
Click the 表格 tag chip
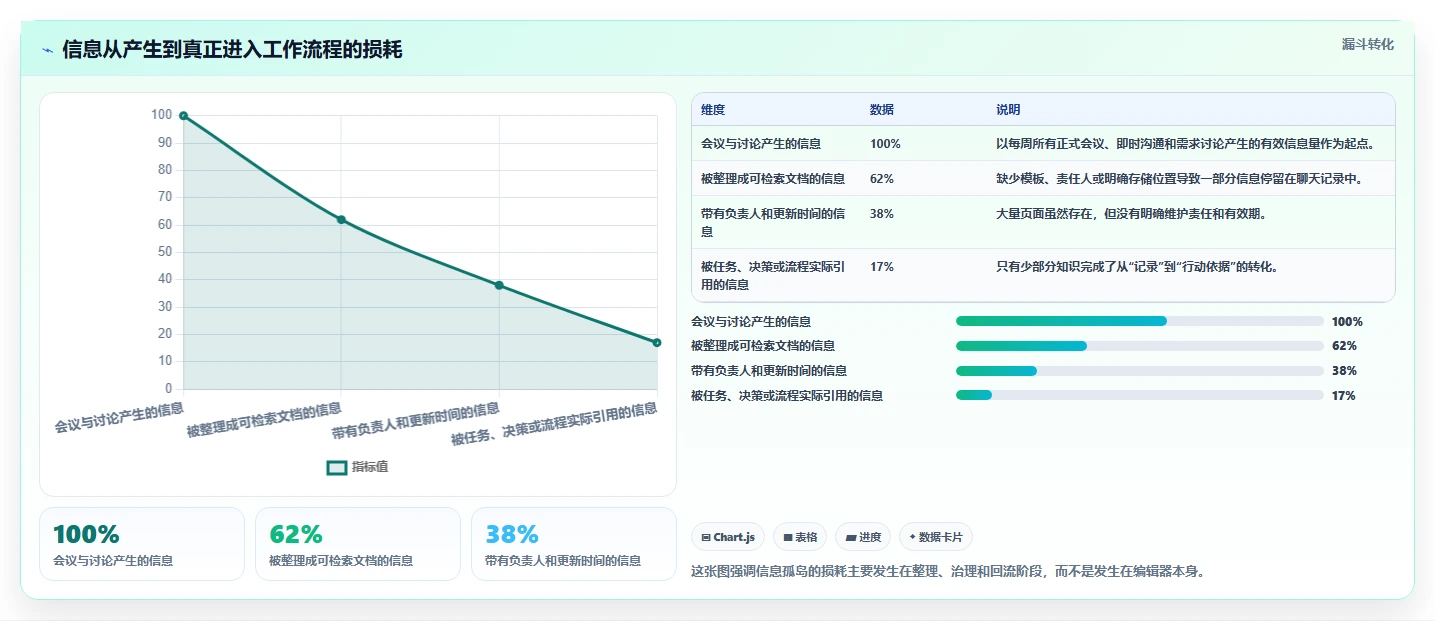coord(800,537)
